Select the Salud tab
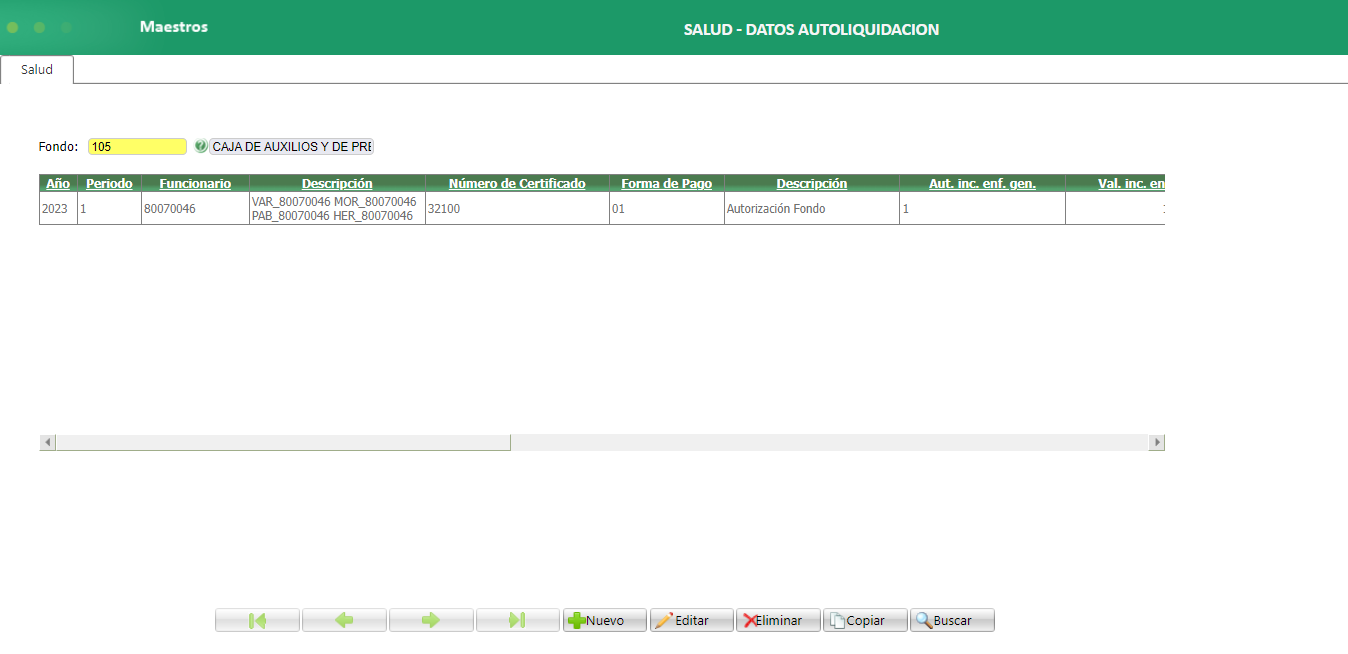Image resolution: width=1348 pixels, height=654 pixels. tap(37, 70)
